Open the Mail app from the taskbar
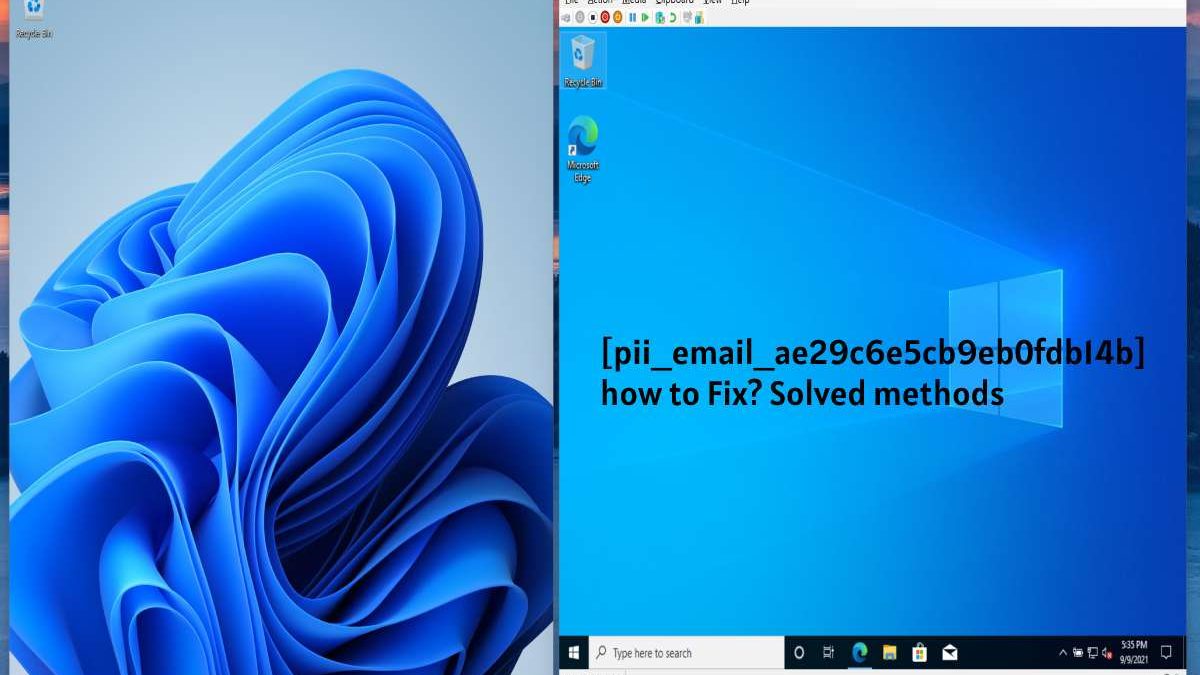The height and width of the screenshot is (675, 1200). [950, 653]
